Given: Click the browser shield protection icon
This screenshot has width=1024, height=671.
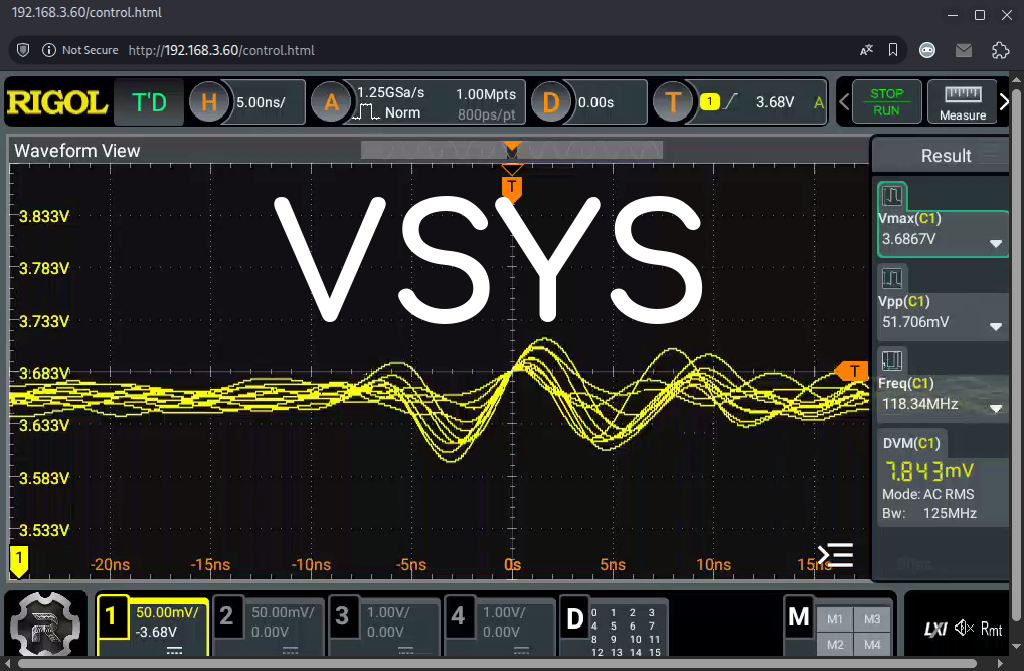Looking at the screenshot, I should pyautogui.click(x=23, y=50).
